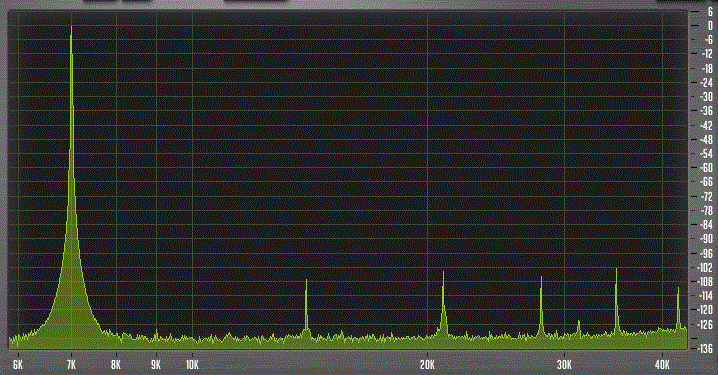Viewport: 718px width, 375px height.
Task: Select the 10K frequency axis label
Action: click(x=192, y=364)
